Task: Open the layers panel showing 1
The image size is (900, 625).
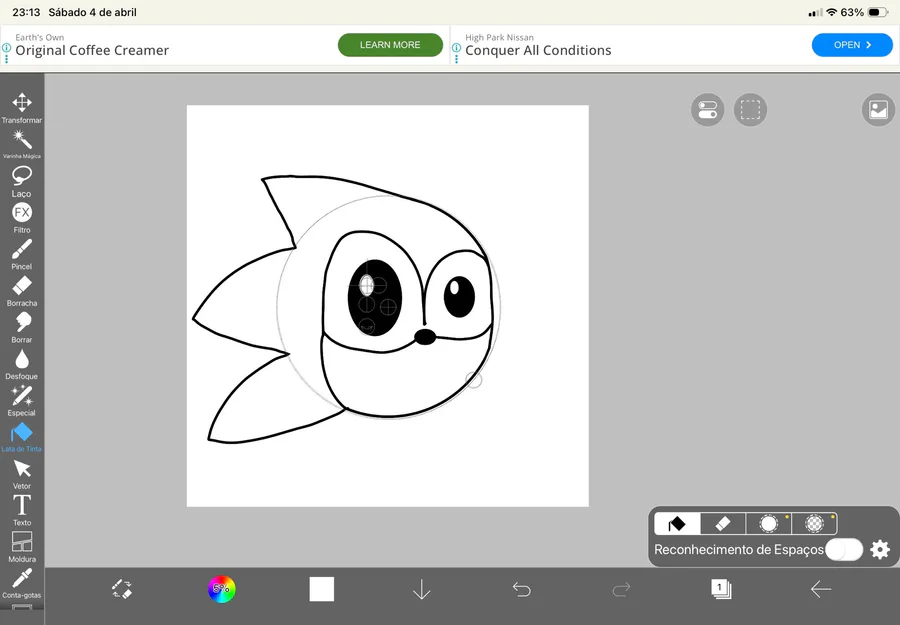Action: 721,589
